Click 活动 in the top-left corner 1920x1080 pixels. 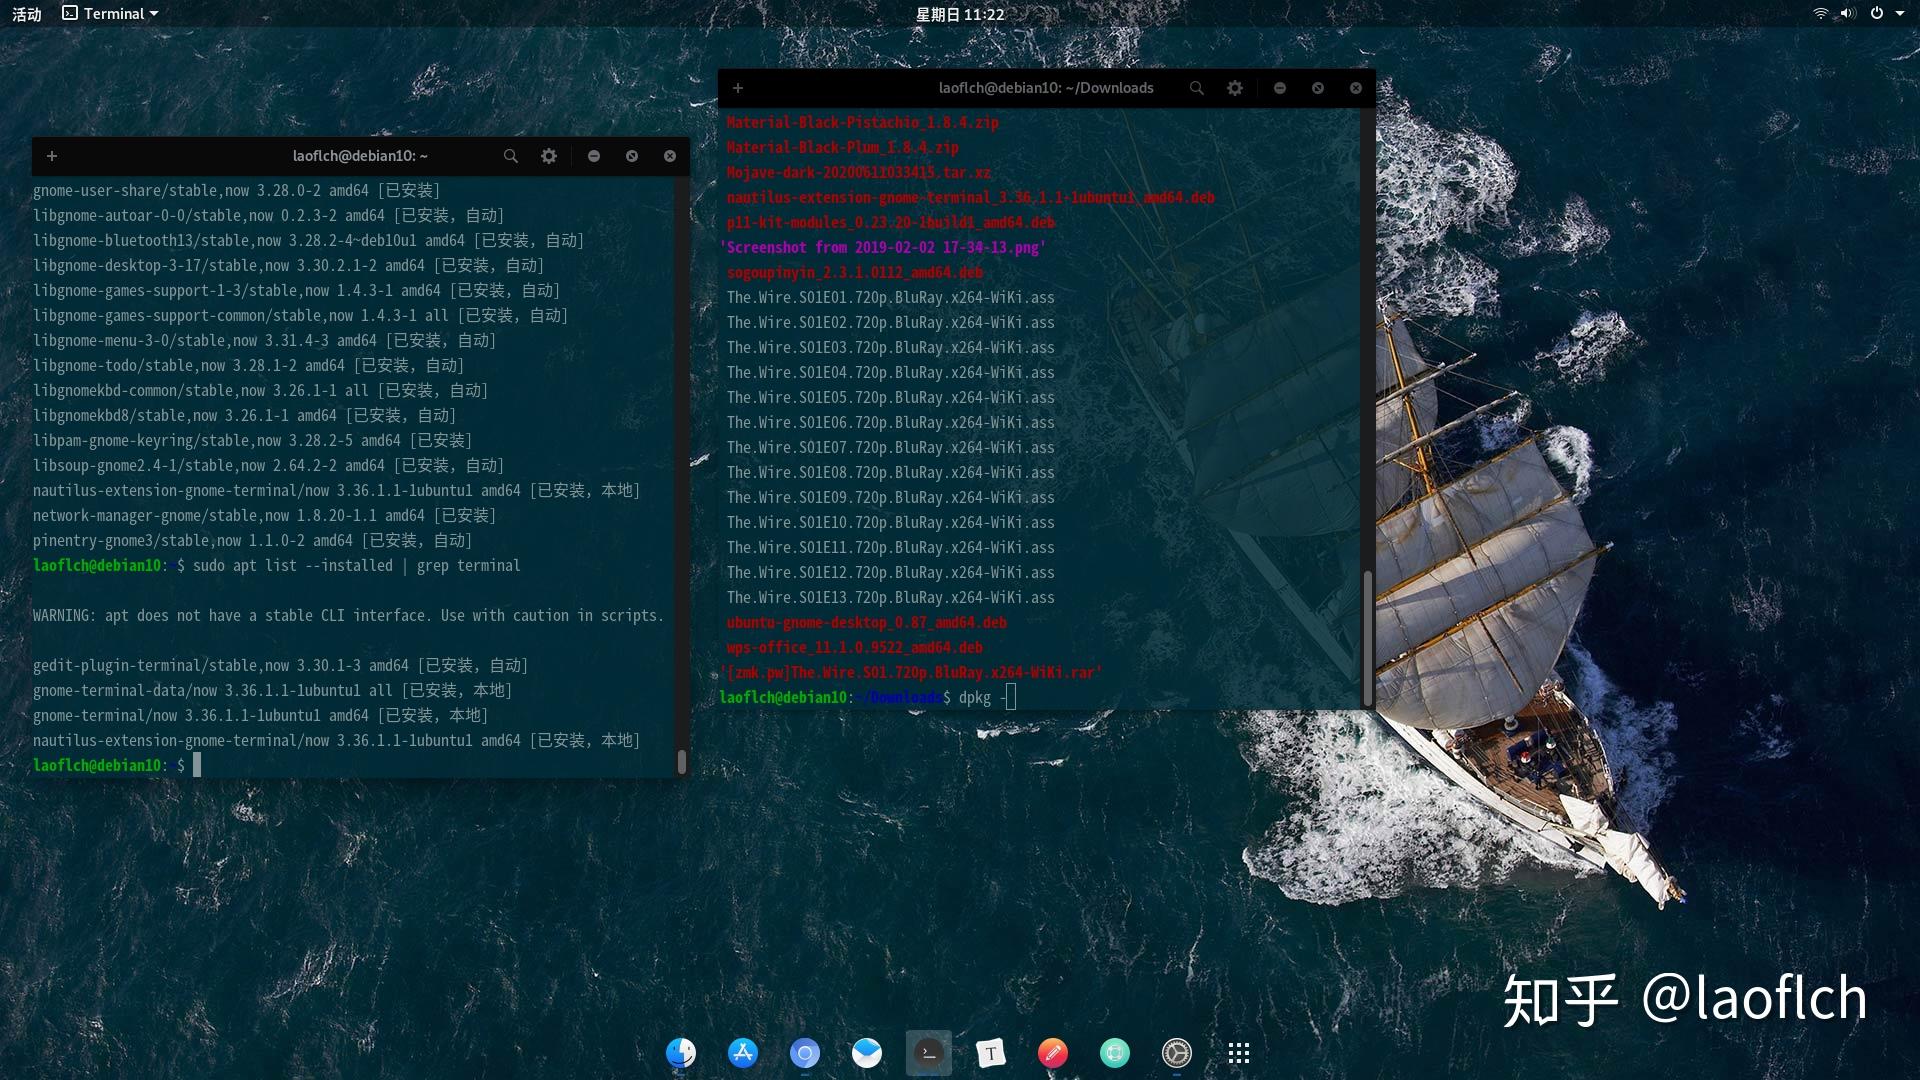(26, 13)
